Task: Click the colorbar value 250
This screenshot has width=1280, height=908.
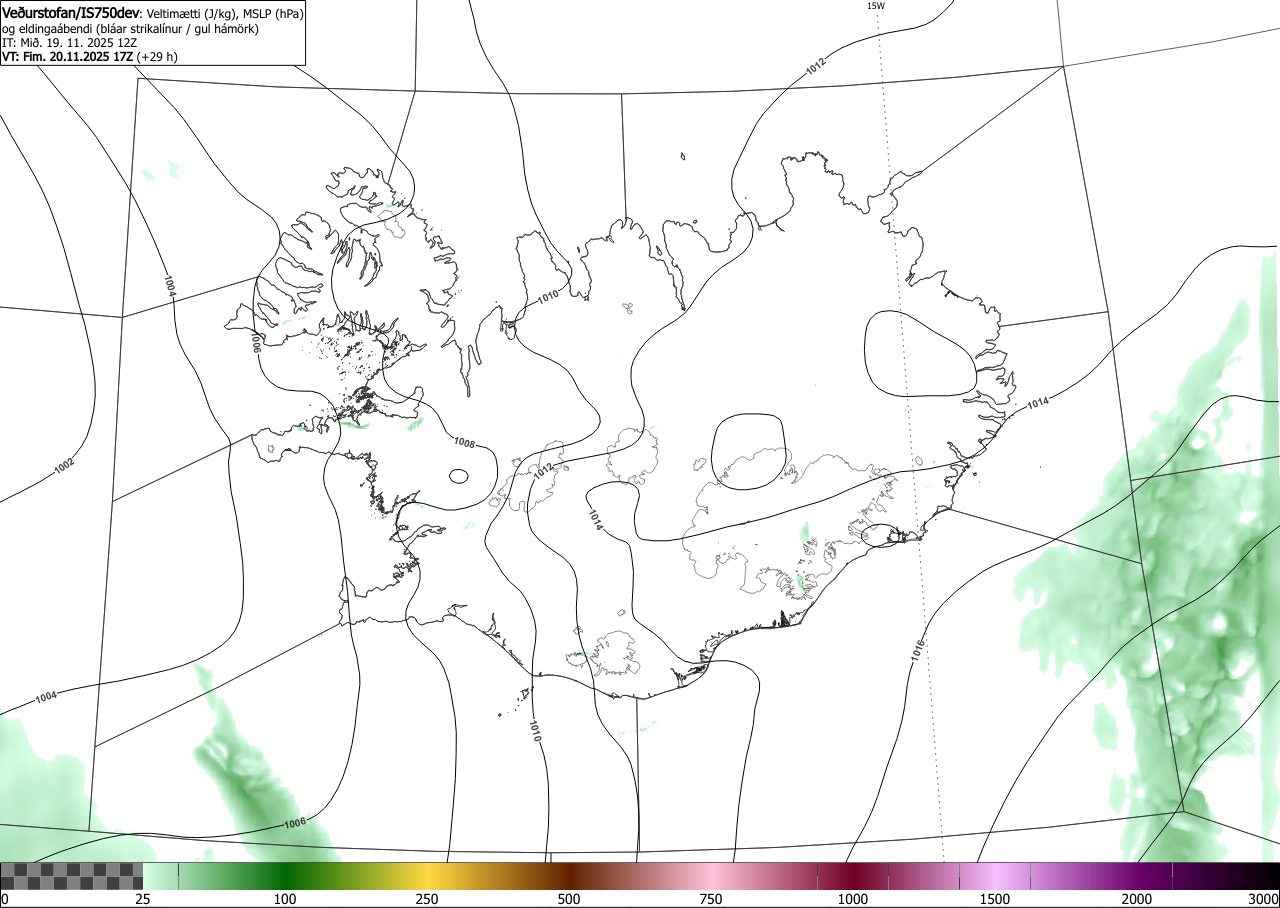Action: coord(427,899)
